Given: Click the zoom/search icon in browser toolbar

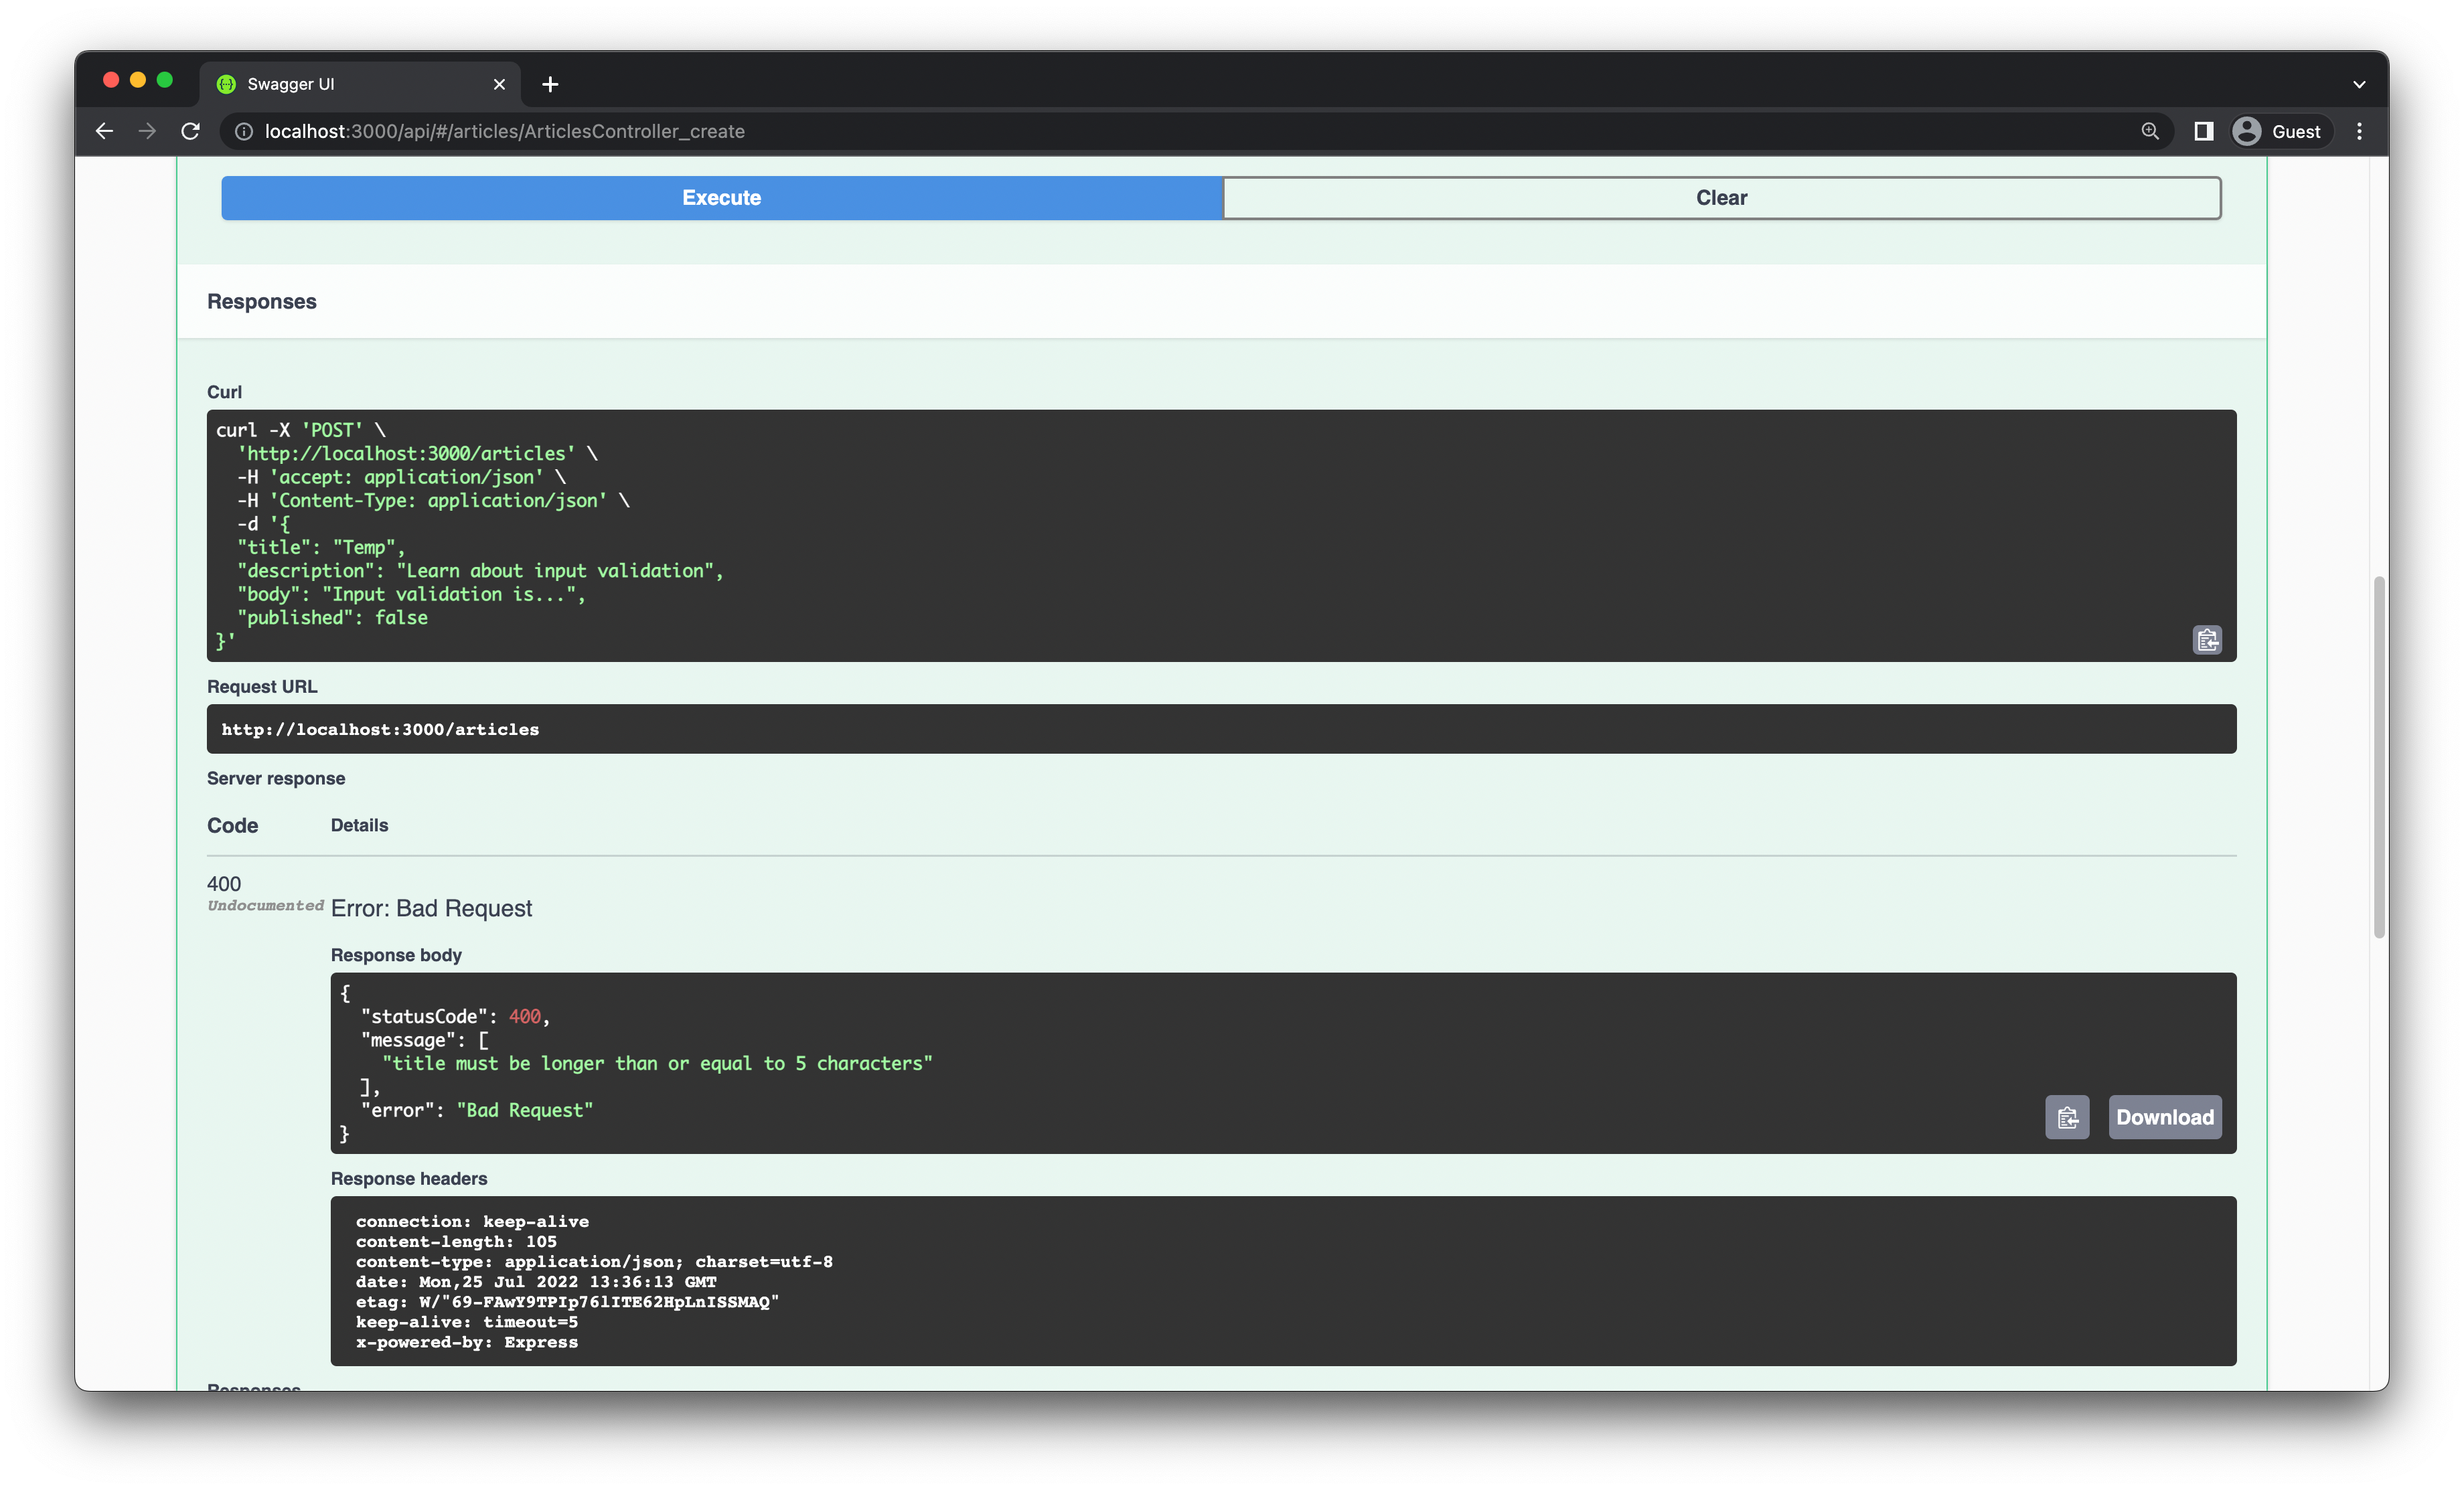Looking at the screenshot, I should click(x=2149, y=130).
